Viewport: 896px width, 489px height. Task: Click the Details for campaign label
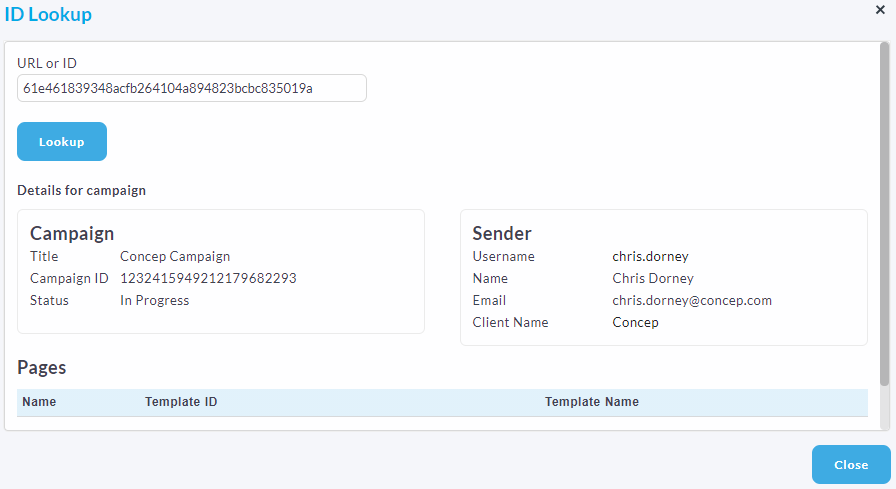pos(81,190)
